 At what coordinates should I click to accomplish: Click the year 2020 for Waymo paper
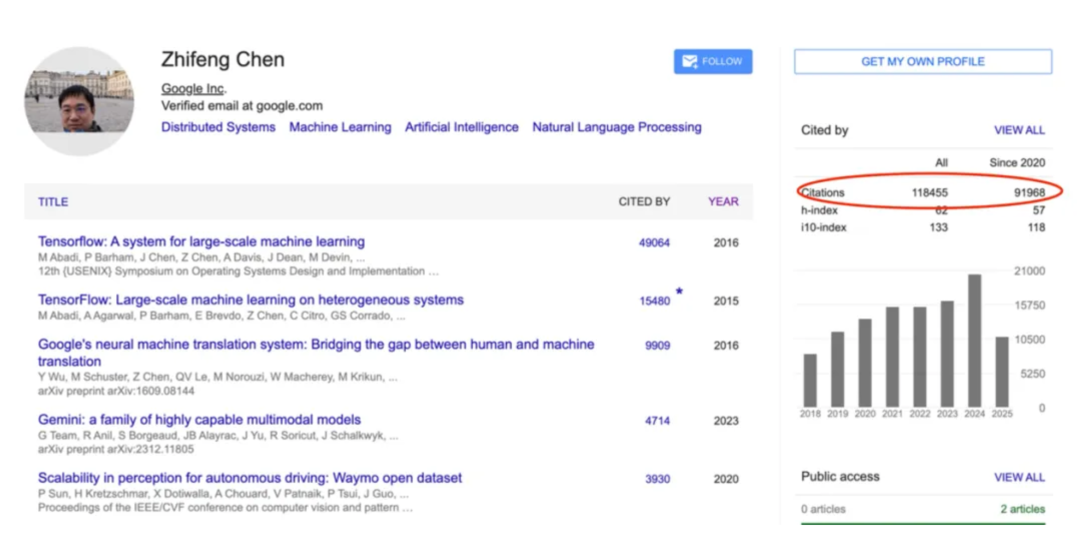726,480
